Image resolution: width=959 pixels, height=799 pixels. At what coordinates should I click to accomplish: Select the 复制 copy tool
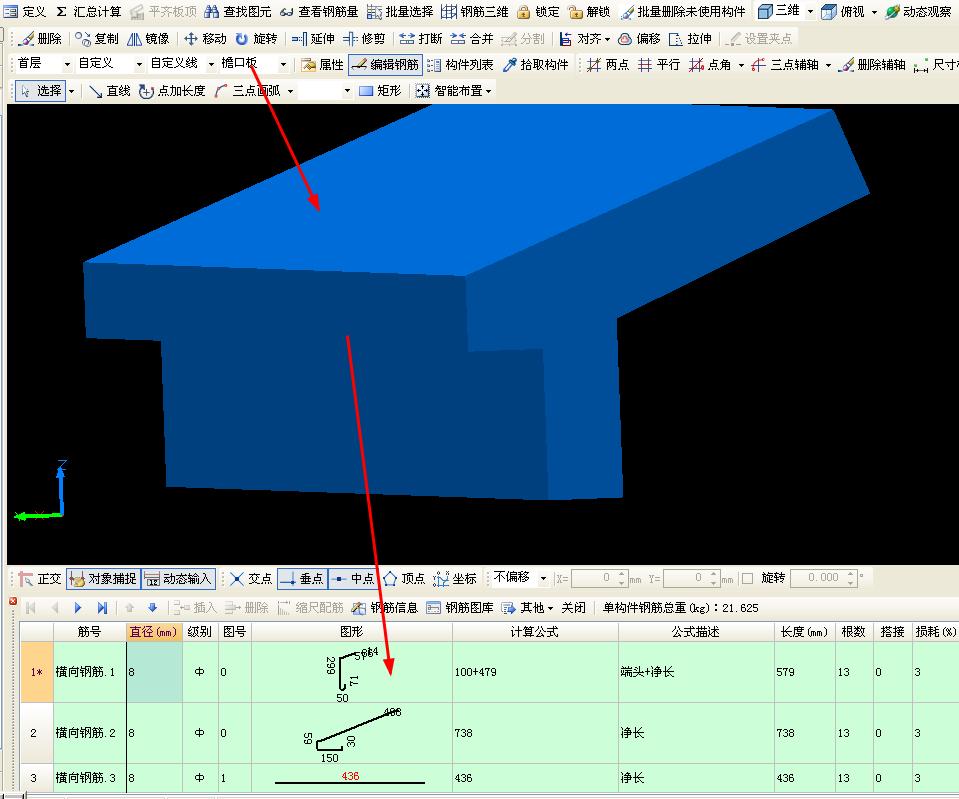(x=97, y=39)
